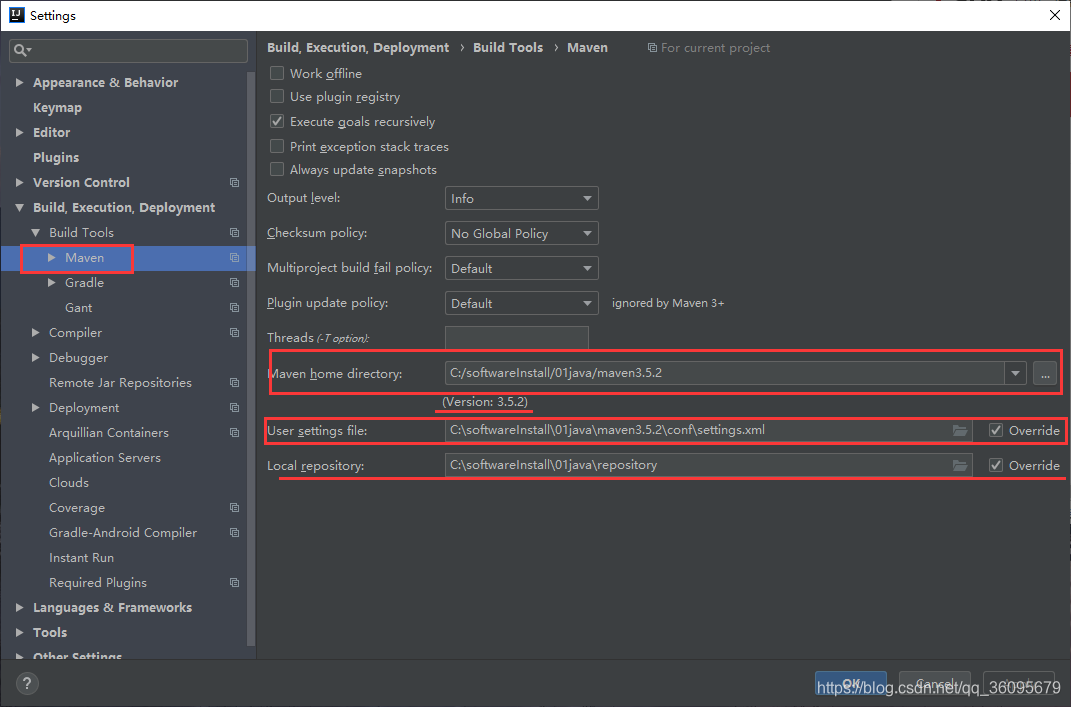Image resolution: width=1071 pixels, height=707 pixels.
Task: Expand the Gradle tree node
Action: point(52,282)
